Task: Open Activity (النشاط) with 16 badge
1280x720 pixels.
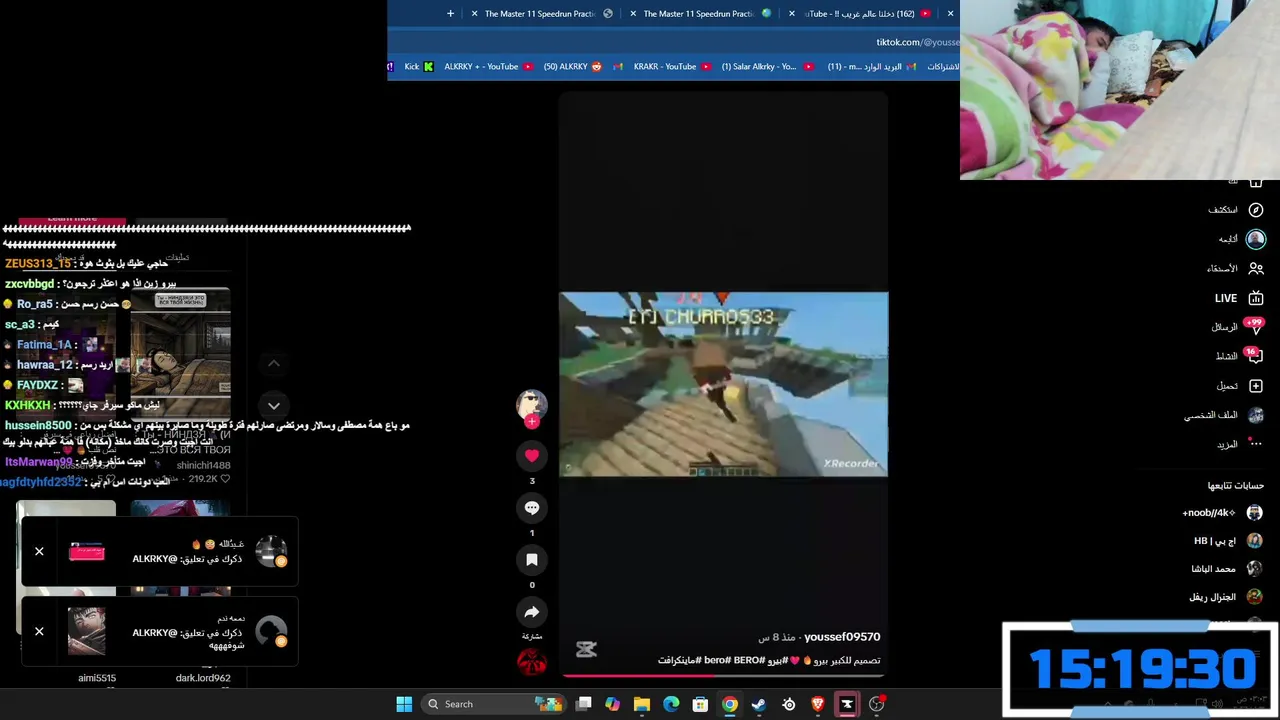Action: [x=1238, y=356]
